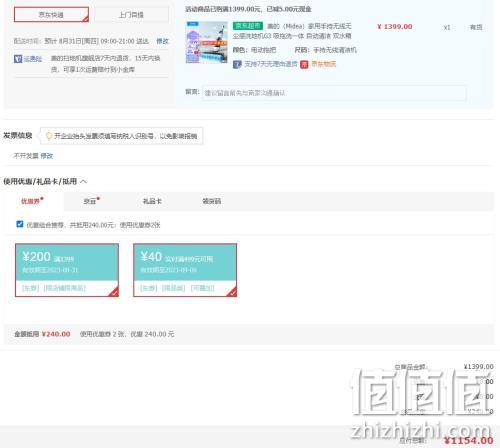Switch to the 领货码 tab
500x448 pixels.
(x=212, y=201)
